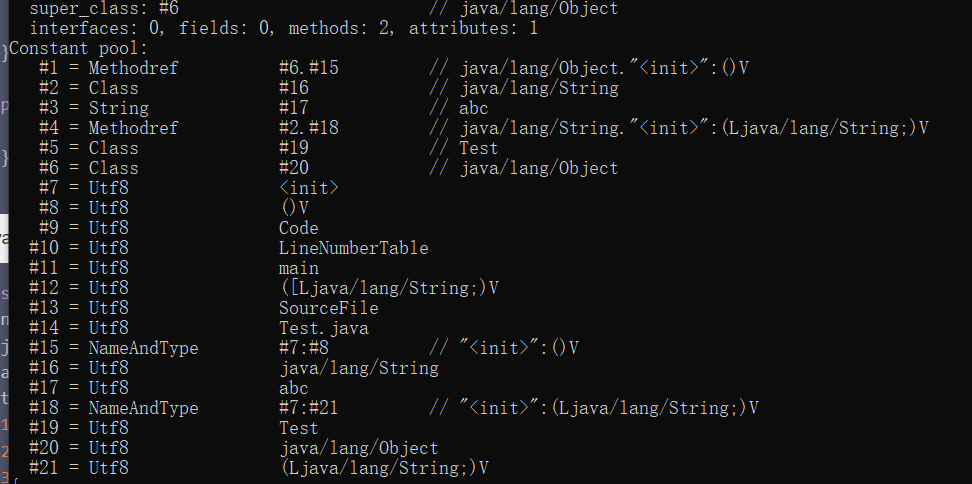Screen dimensions: 972x484
Task: Click the '#17 = Utf8' entry label
Action: tap(78, 388)
